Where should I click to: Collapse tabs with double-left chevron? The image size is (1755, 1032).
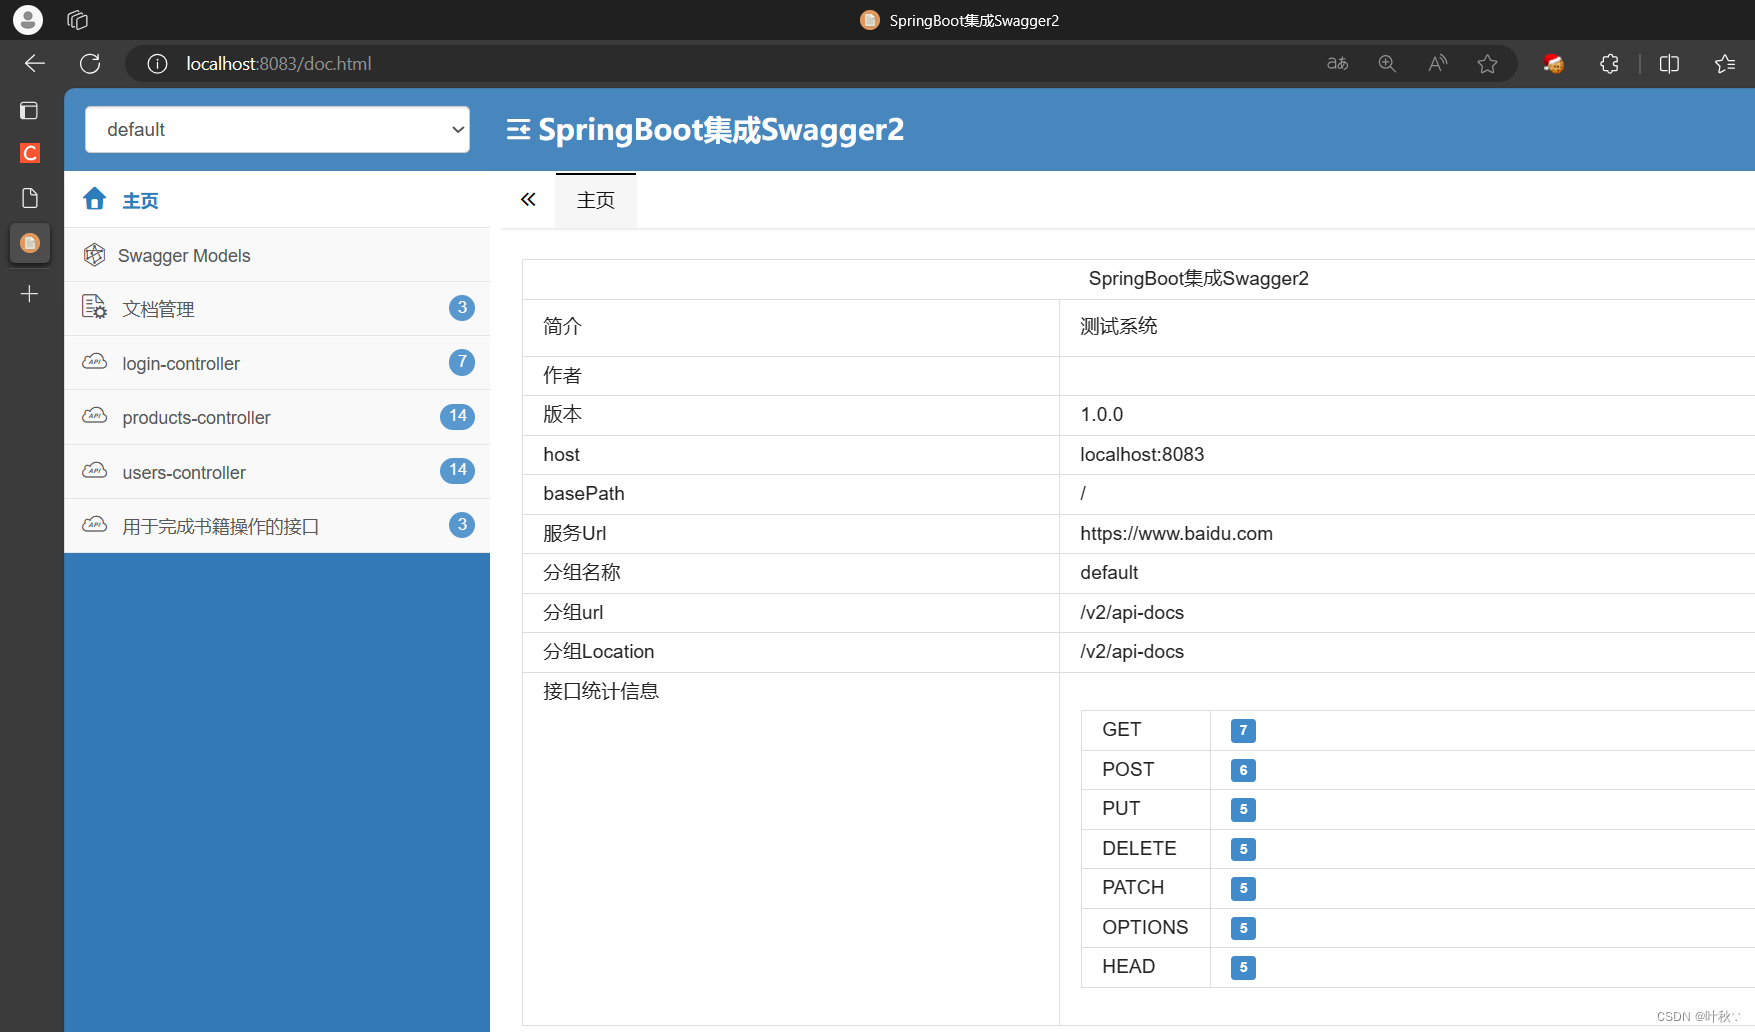528,200
